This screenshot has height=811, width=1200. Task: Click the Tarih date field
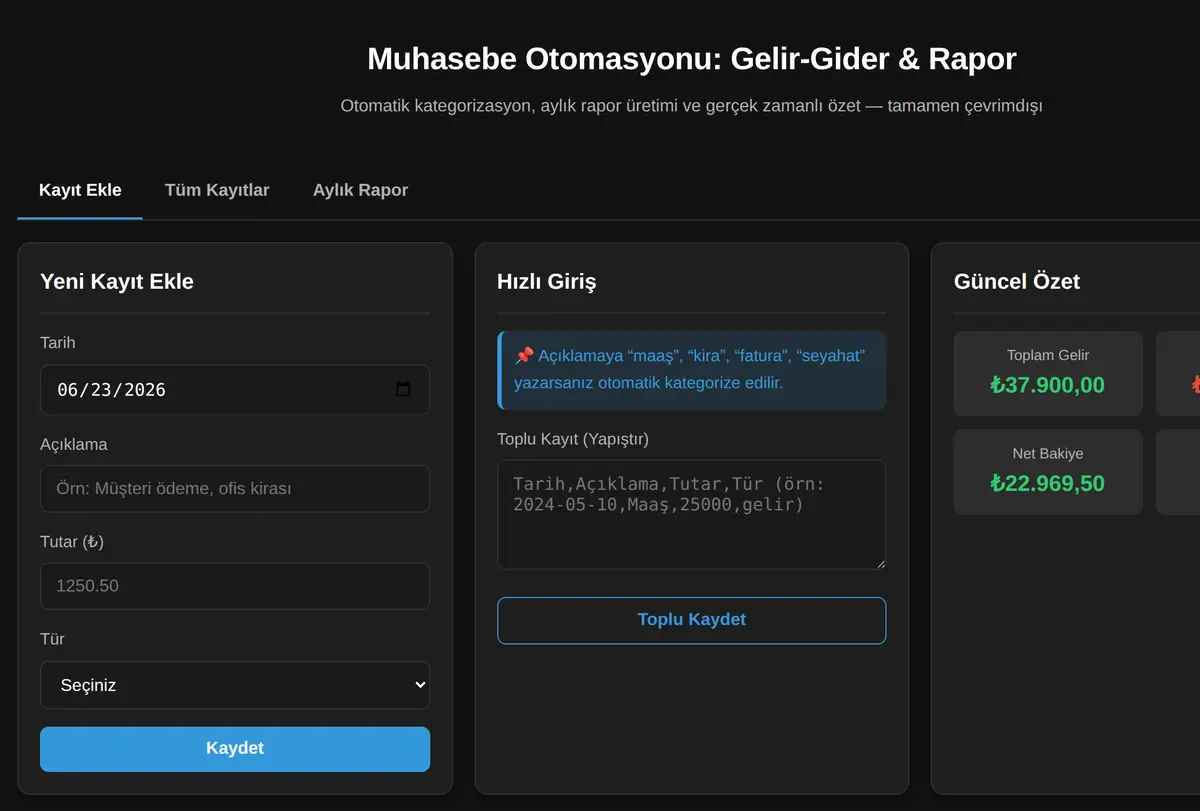[235, 389]
